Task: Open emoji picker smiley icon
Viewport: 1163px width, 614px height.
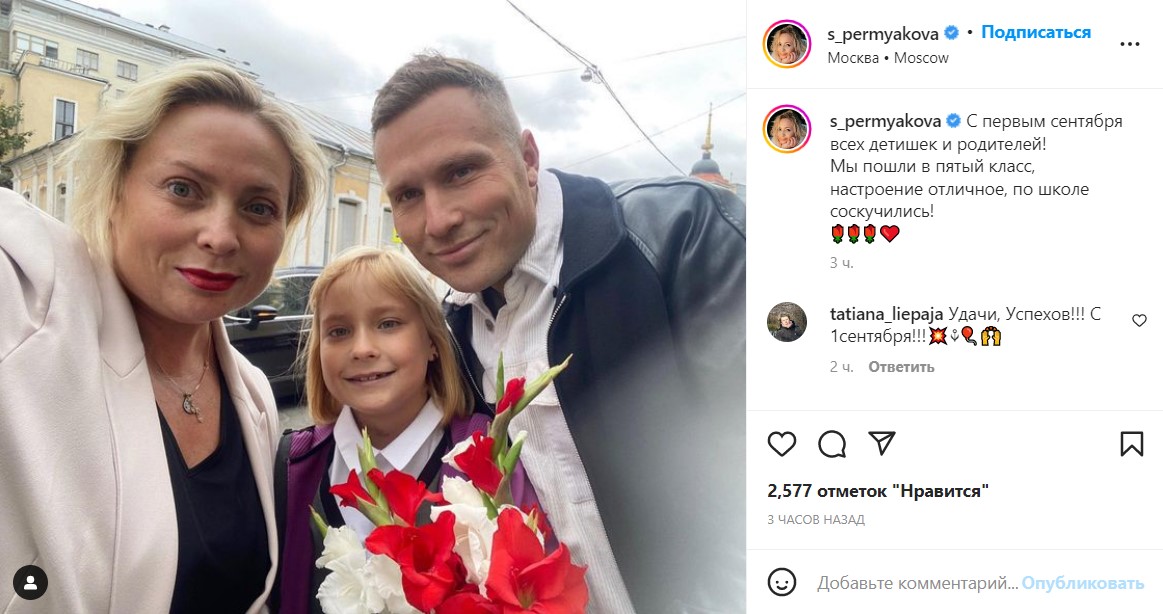Action: pos(782,582)
